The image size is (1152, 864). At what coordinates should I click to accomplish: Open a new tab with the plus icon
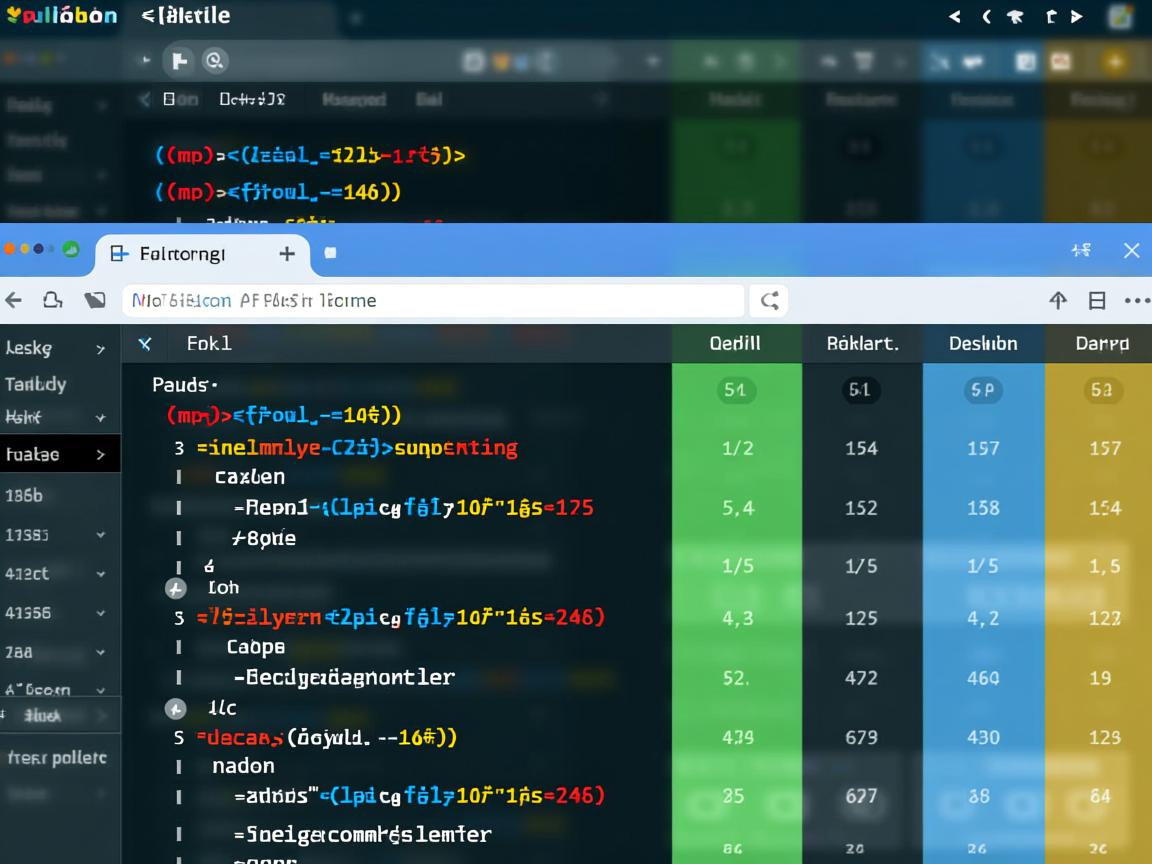tap(287, 253)
